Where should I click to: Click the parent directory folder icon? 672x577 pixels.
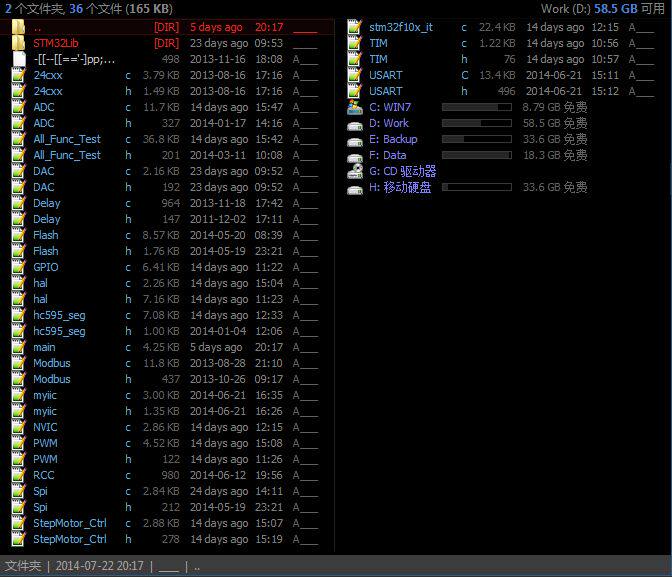click(18, 27)
